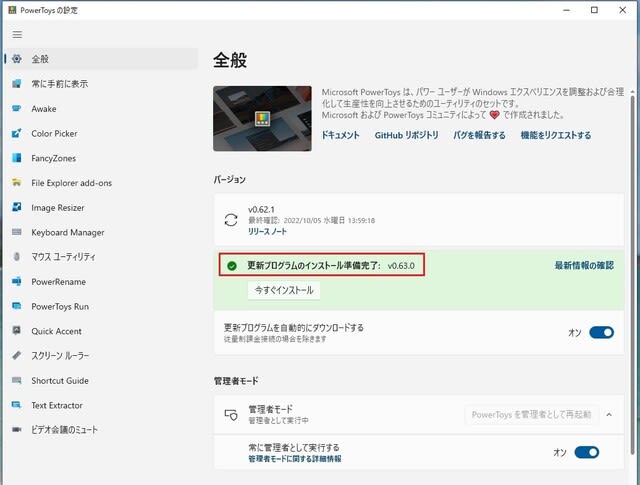Toggle 更新プログラムを自動的にダウンロードする switch
This screenshot has height=485, width=640.
click(x=601, y=332)
